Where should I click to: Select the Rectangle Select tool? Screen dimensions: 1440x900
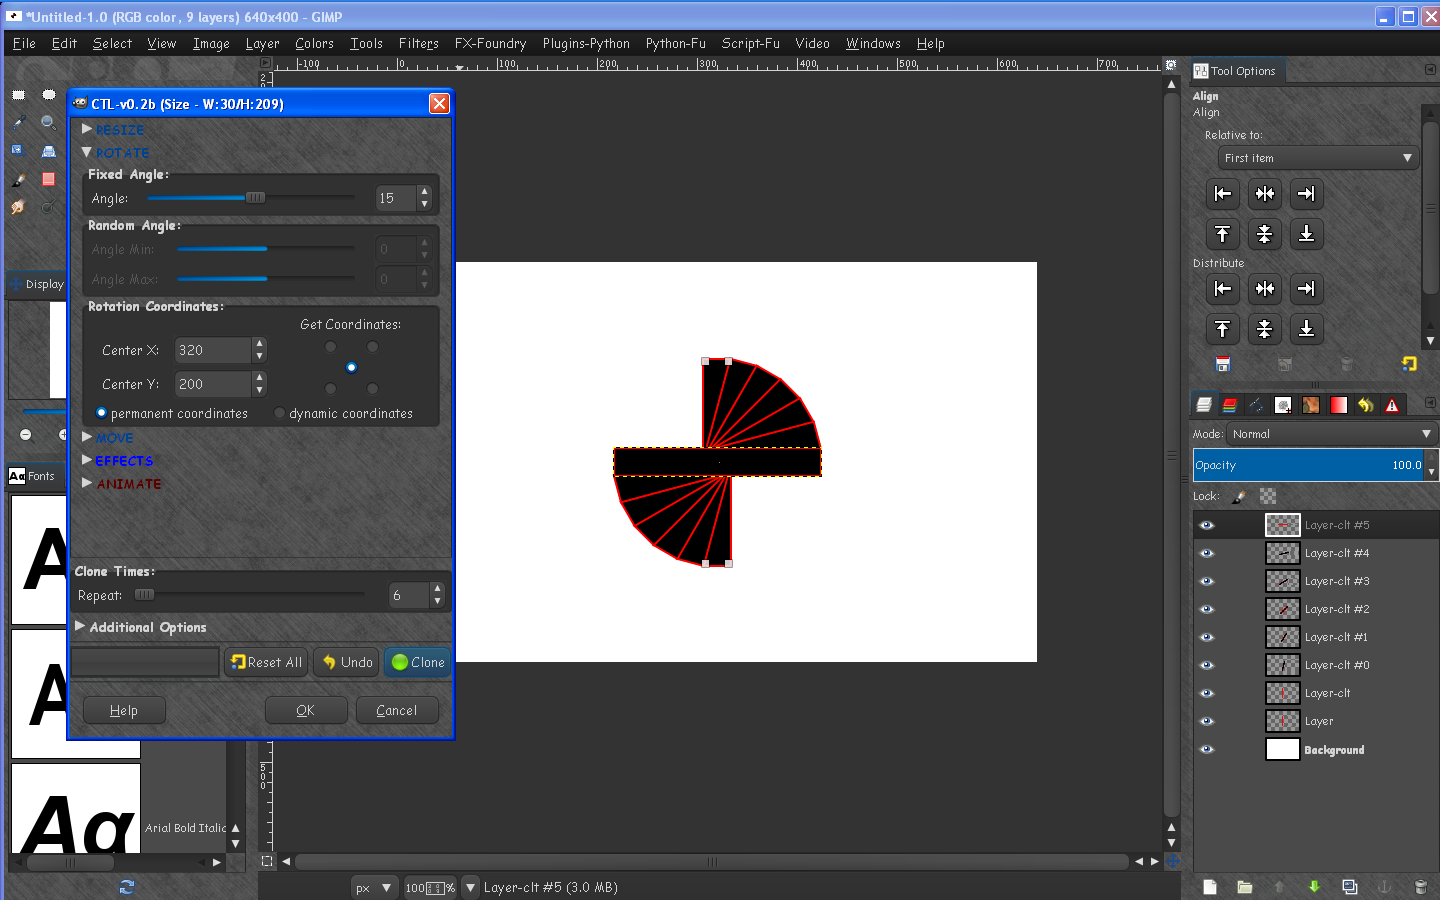pyautogui.click(x=18, y=95)
